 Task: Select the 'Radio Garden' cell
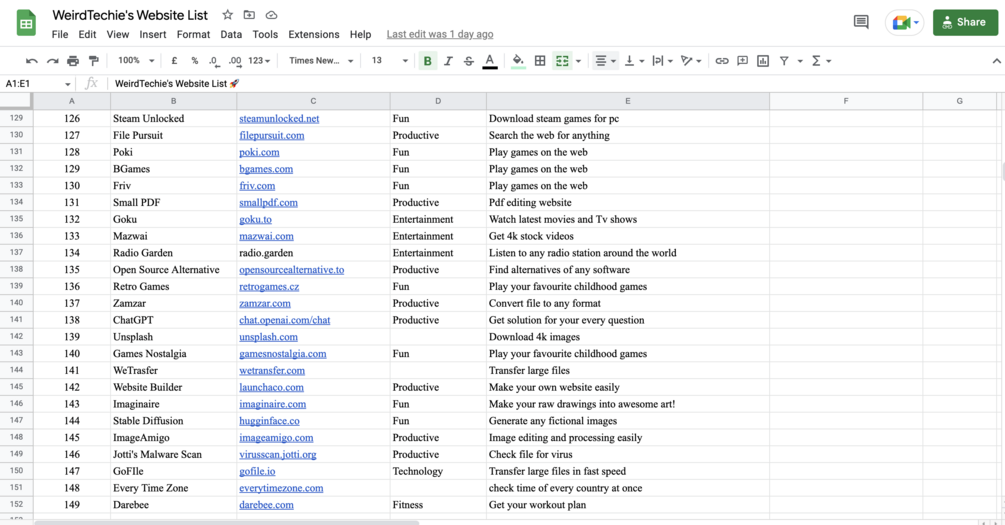pyautogui.click(x=173, y=253)
